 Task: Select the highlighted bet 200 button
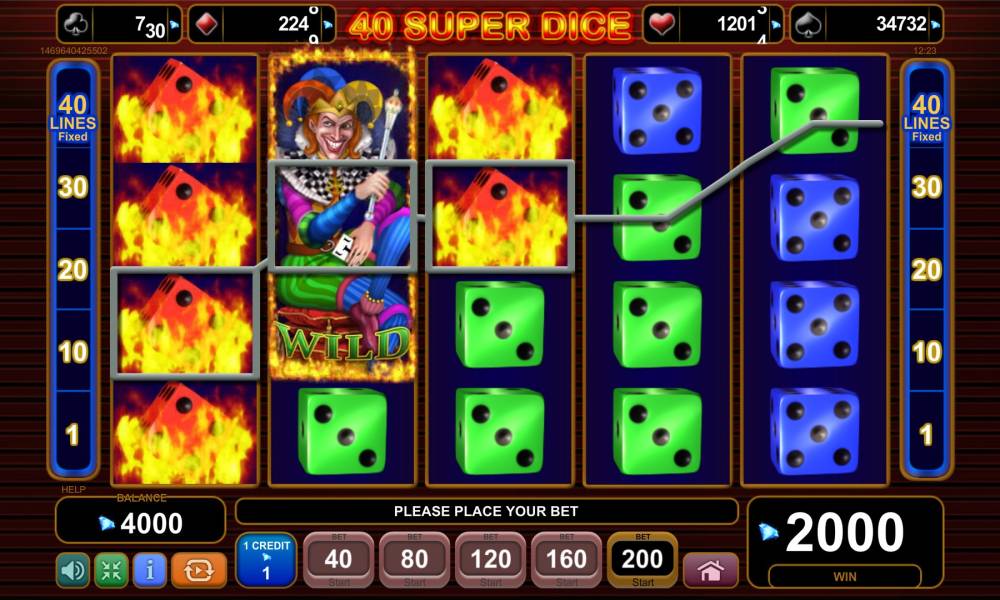[x=642, y=560]
